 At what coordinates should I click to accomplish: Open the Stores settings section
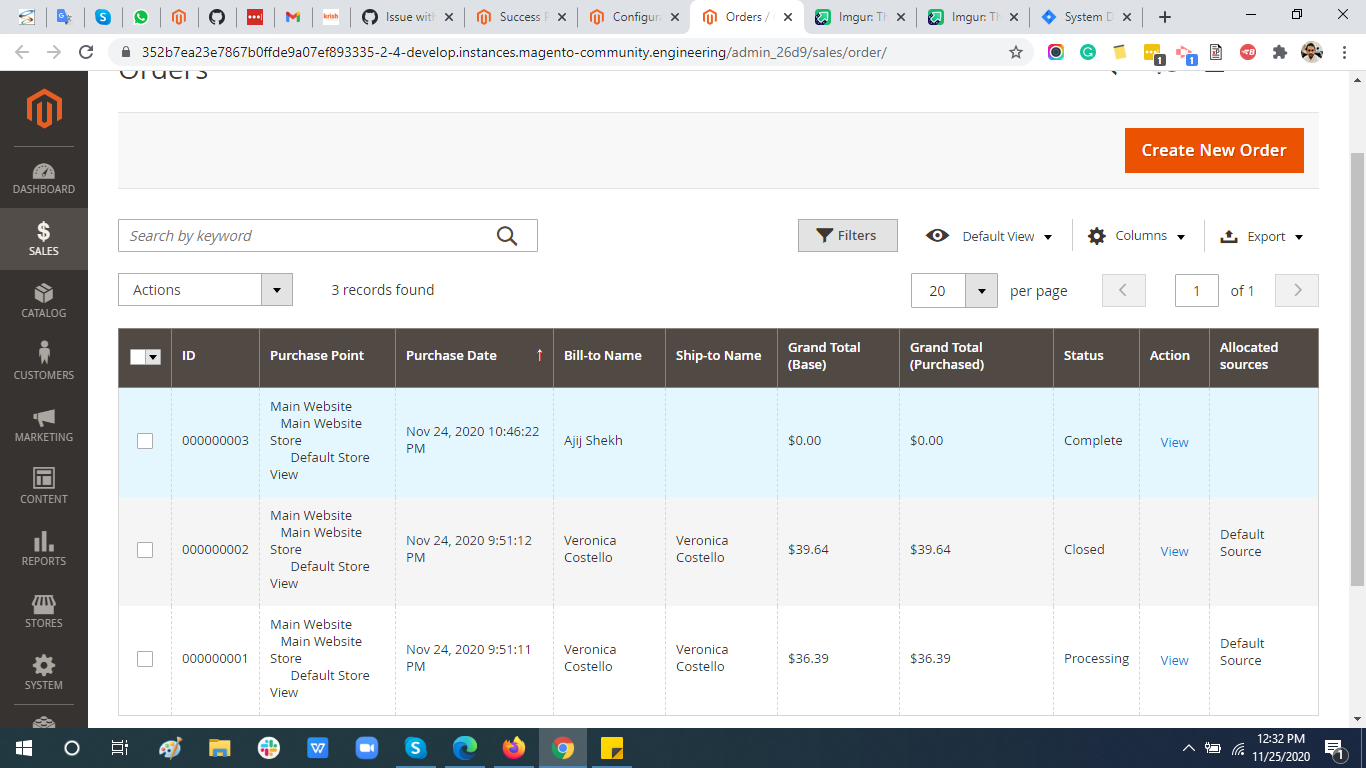[44, 611]
